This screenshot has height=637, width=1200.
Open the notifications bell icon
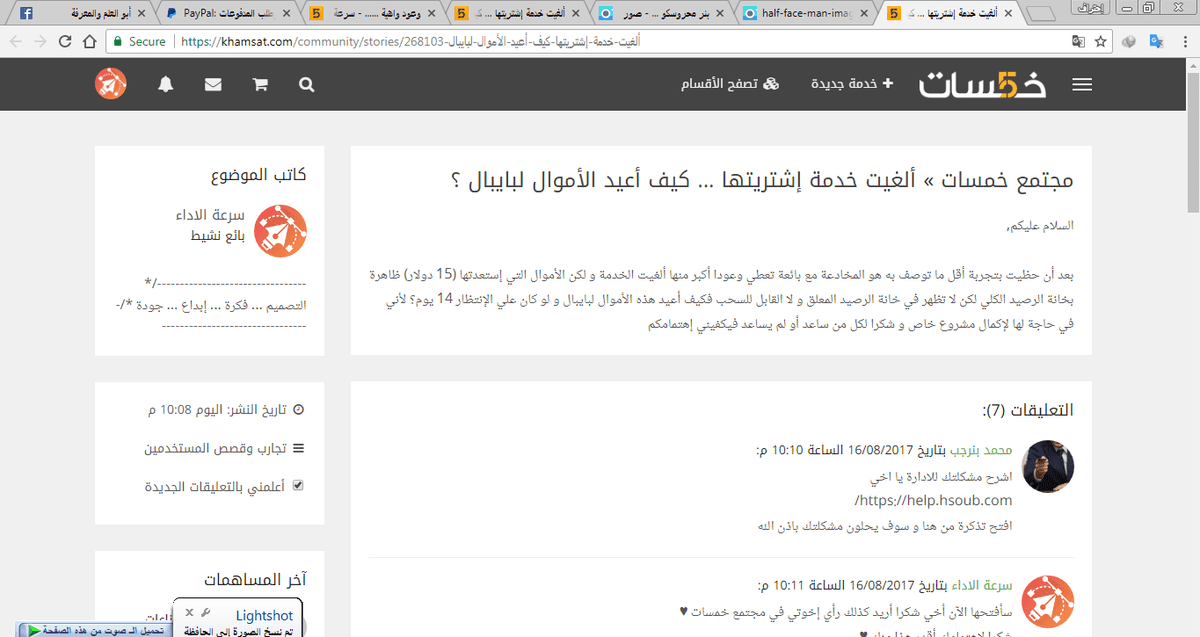[x=166, y=84]
